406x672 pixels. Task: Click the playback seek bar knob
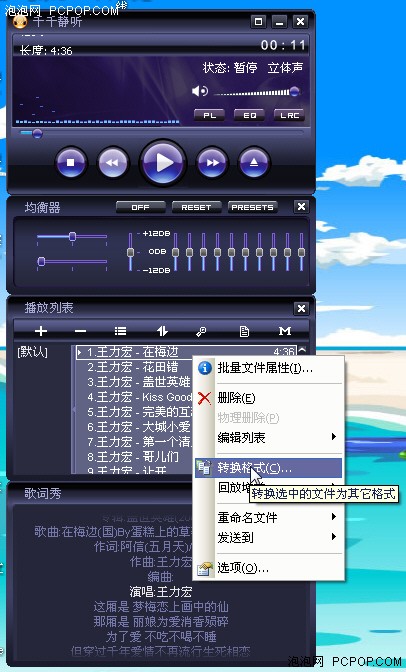point(37,134)
